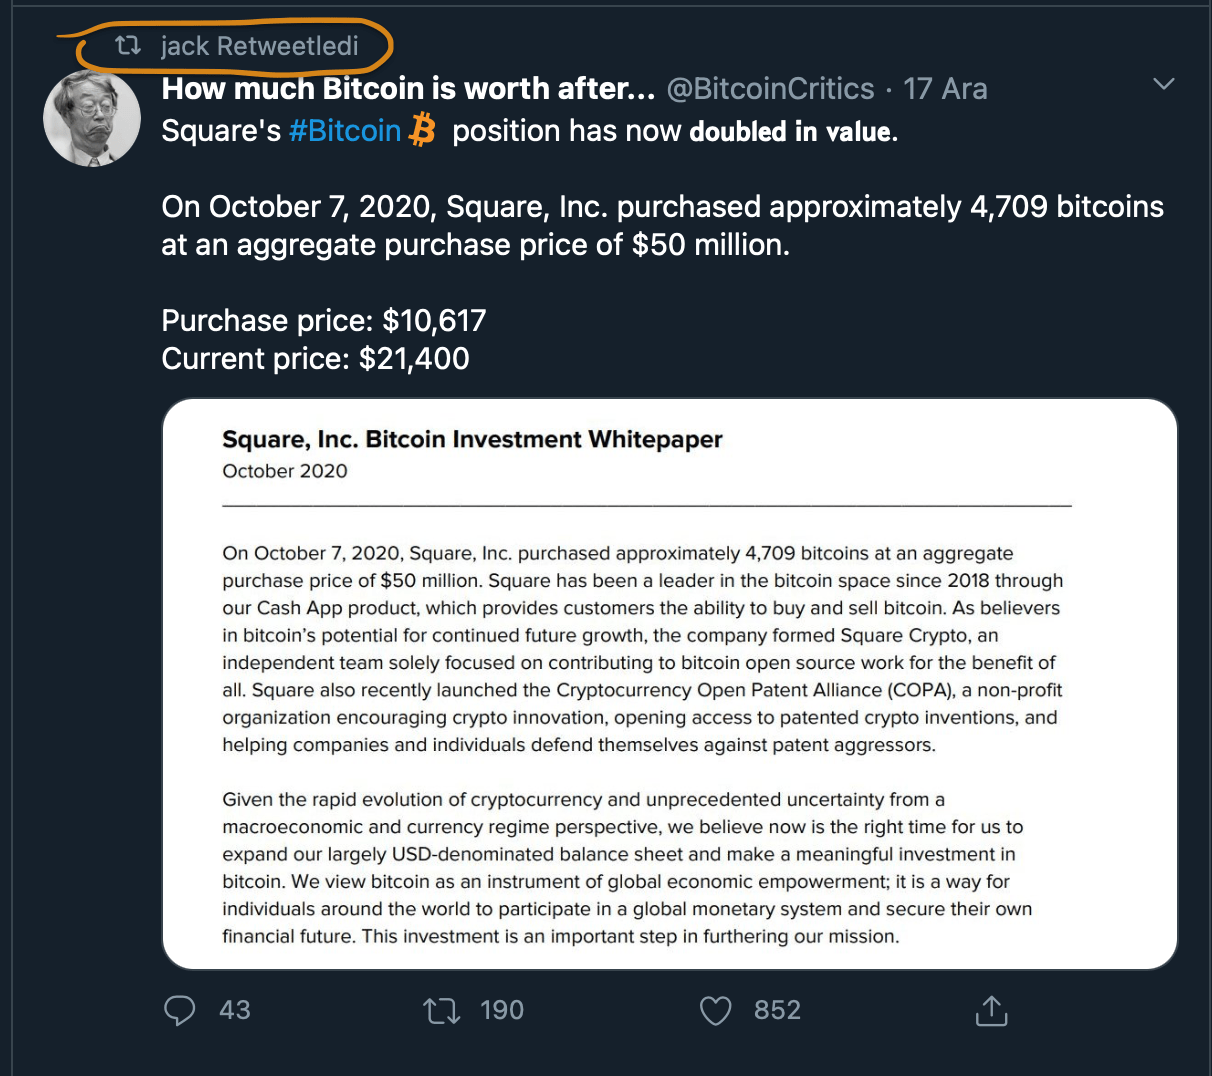Click the 'Current price: $21,400' line

coord(315,358)
